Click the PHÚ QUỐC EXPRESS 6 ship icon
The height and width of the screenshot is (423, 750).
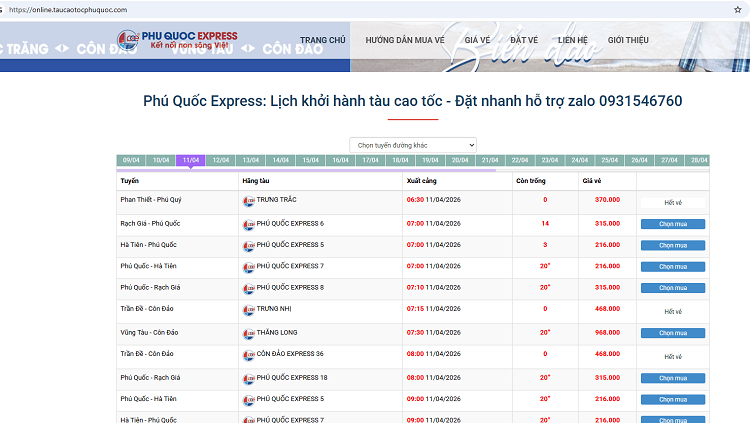[x=248, y=223]
